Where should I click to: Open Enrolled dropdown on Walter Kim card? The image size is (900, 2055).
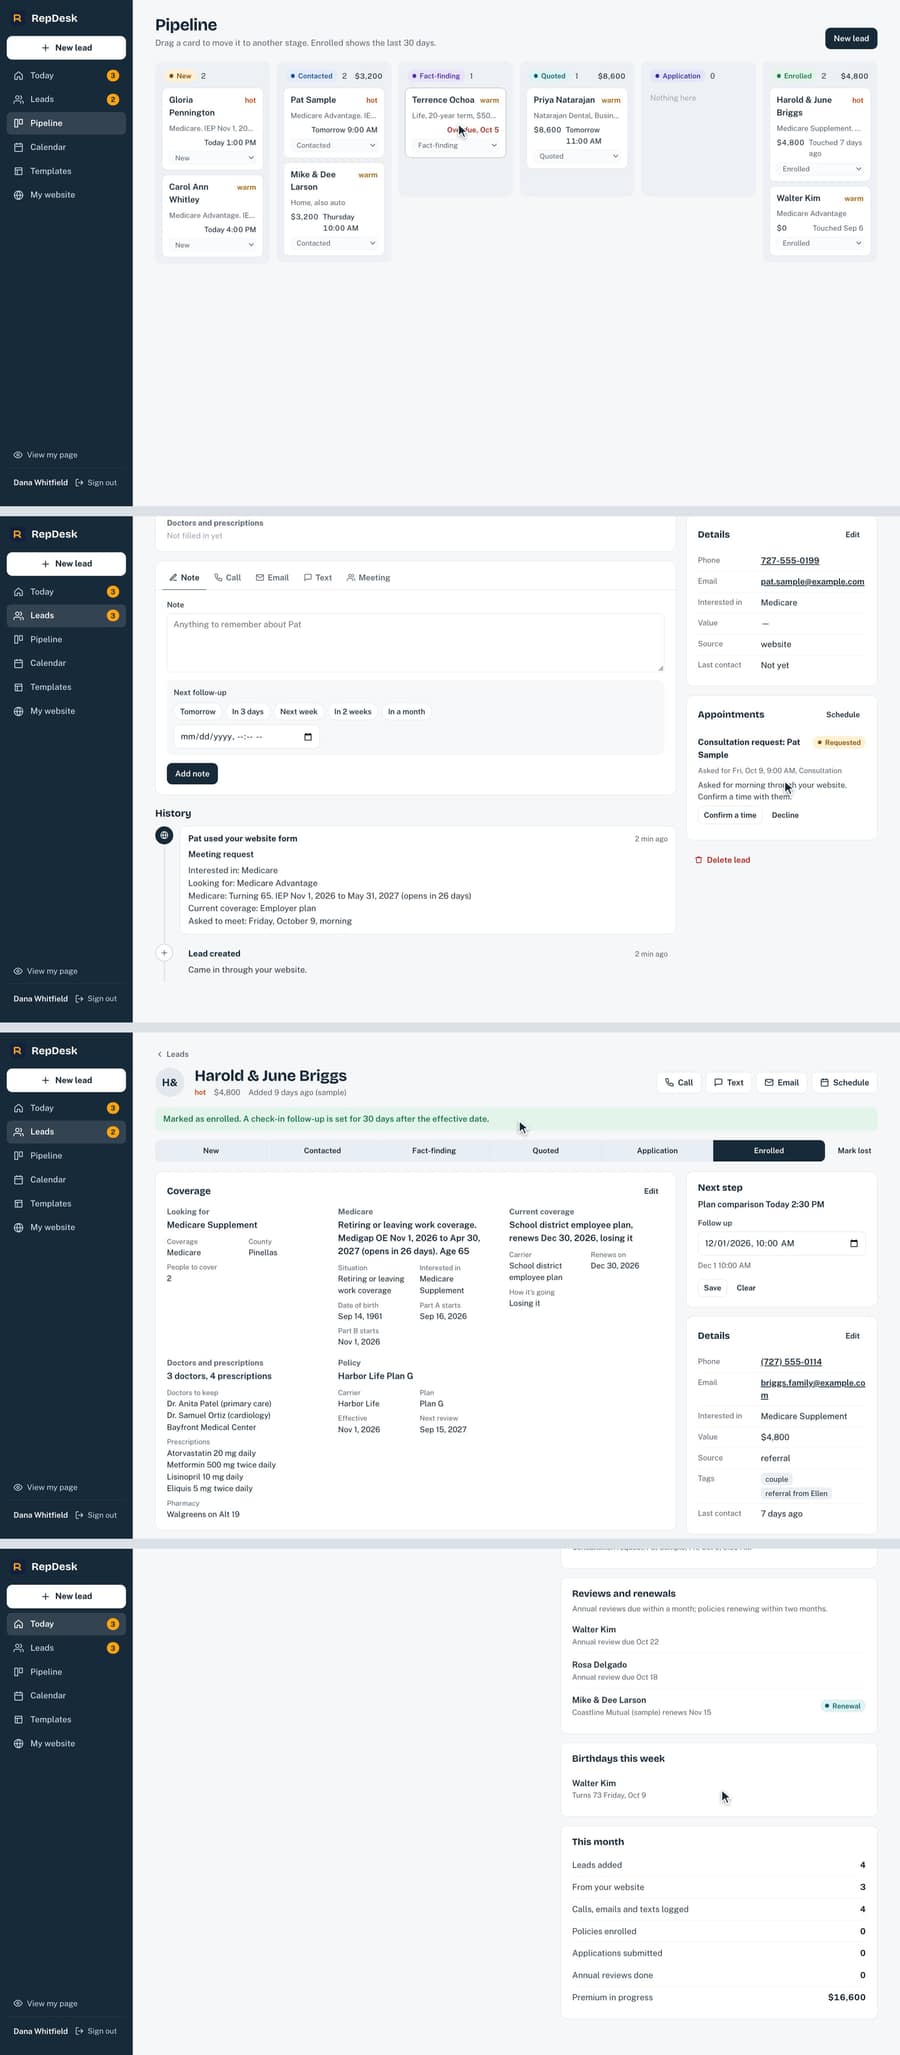[820, 243]
